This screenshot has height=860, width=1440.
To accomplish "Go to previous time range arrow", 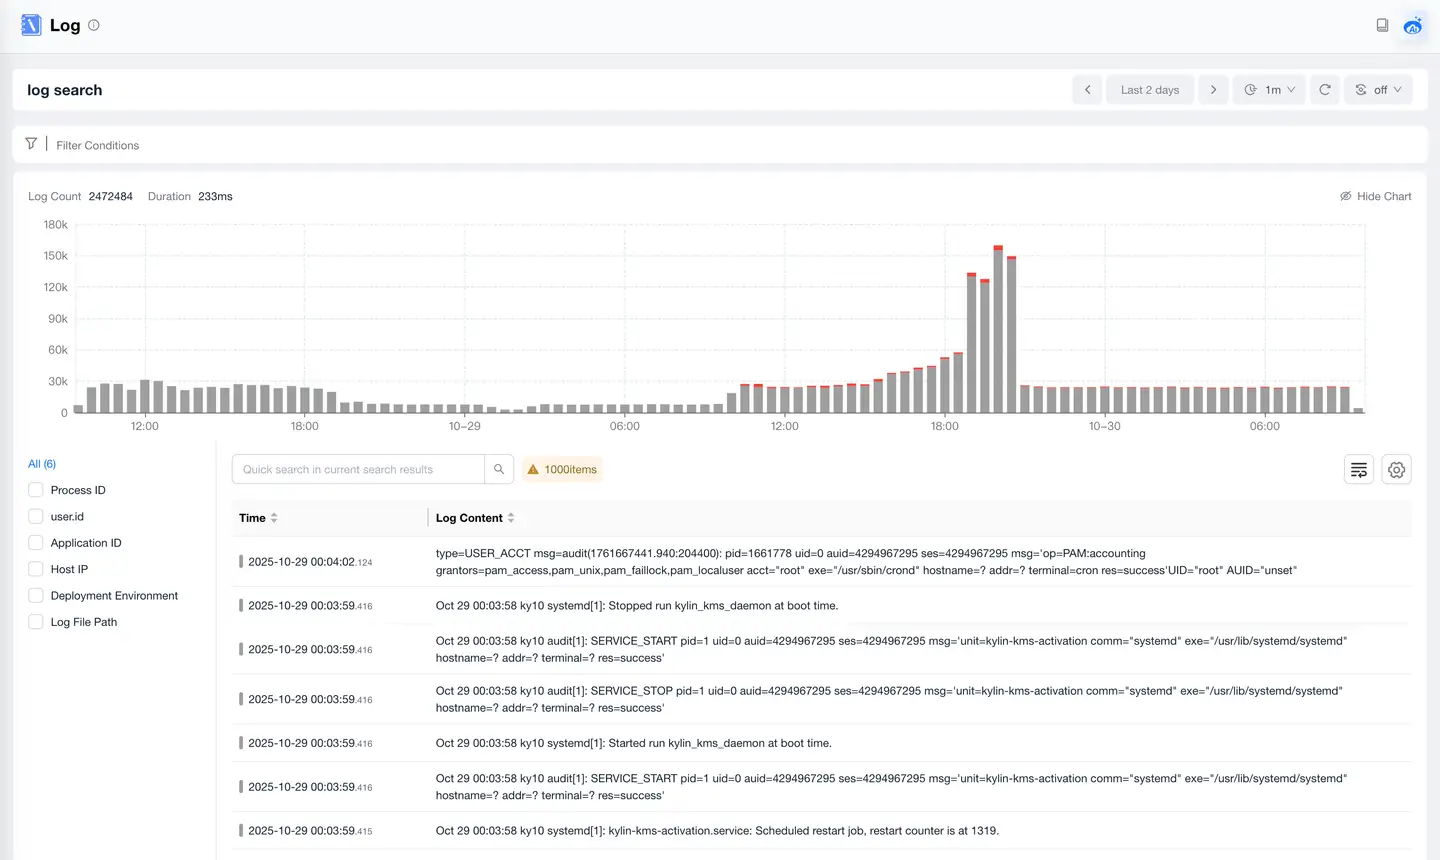I will [1088, 90].
